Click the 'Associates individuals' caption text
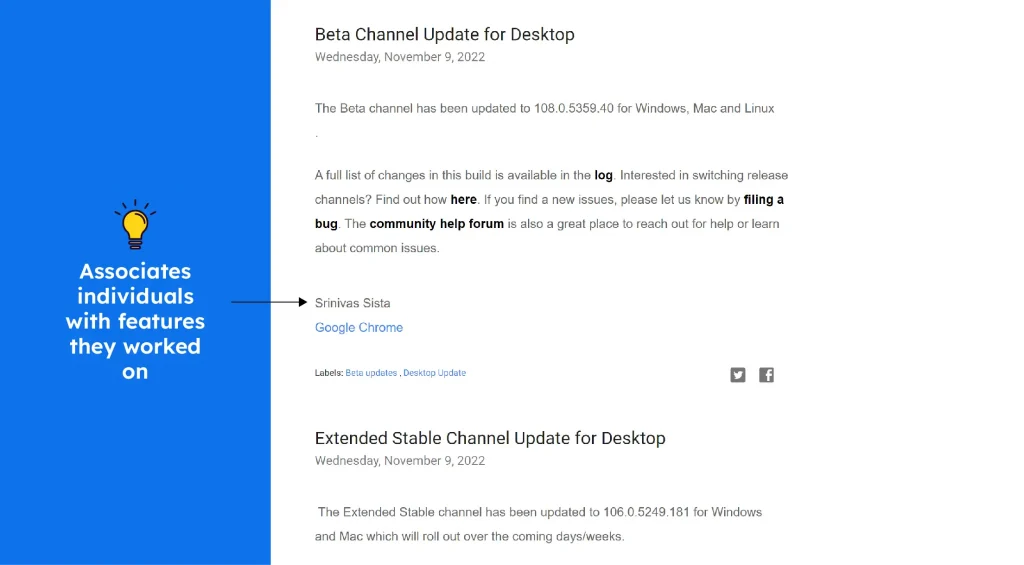The height and width of the screenshot is (565, 1024). click(135, 321)
